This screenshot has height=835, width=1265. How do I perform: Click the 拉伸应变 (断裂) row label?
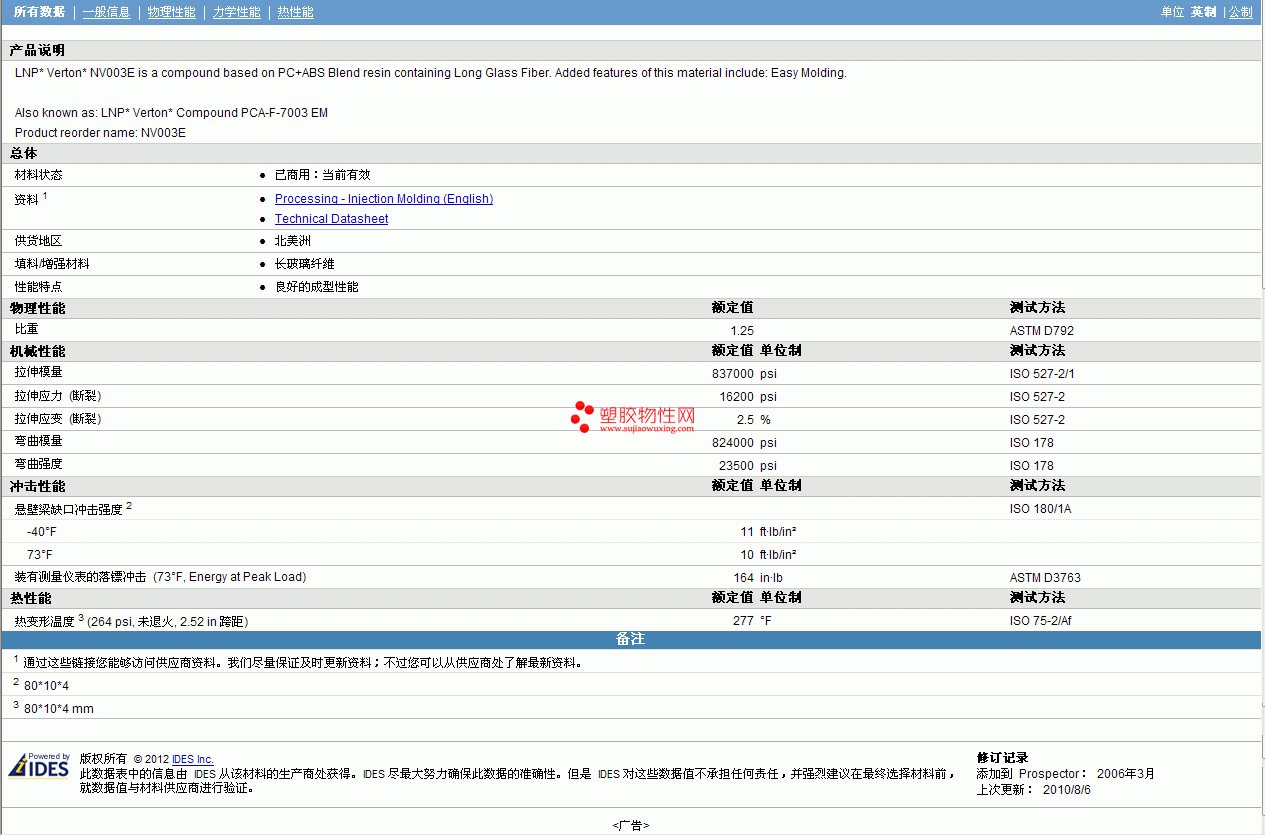coord(58,419)
